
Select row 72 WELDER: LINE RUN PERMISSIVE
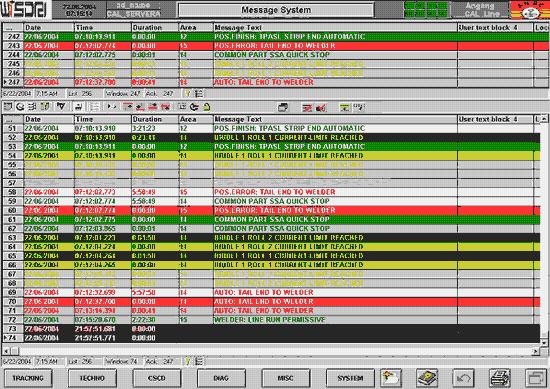pyautogui.click(x=271, y=320)
